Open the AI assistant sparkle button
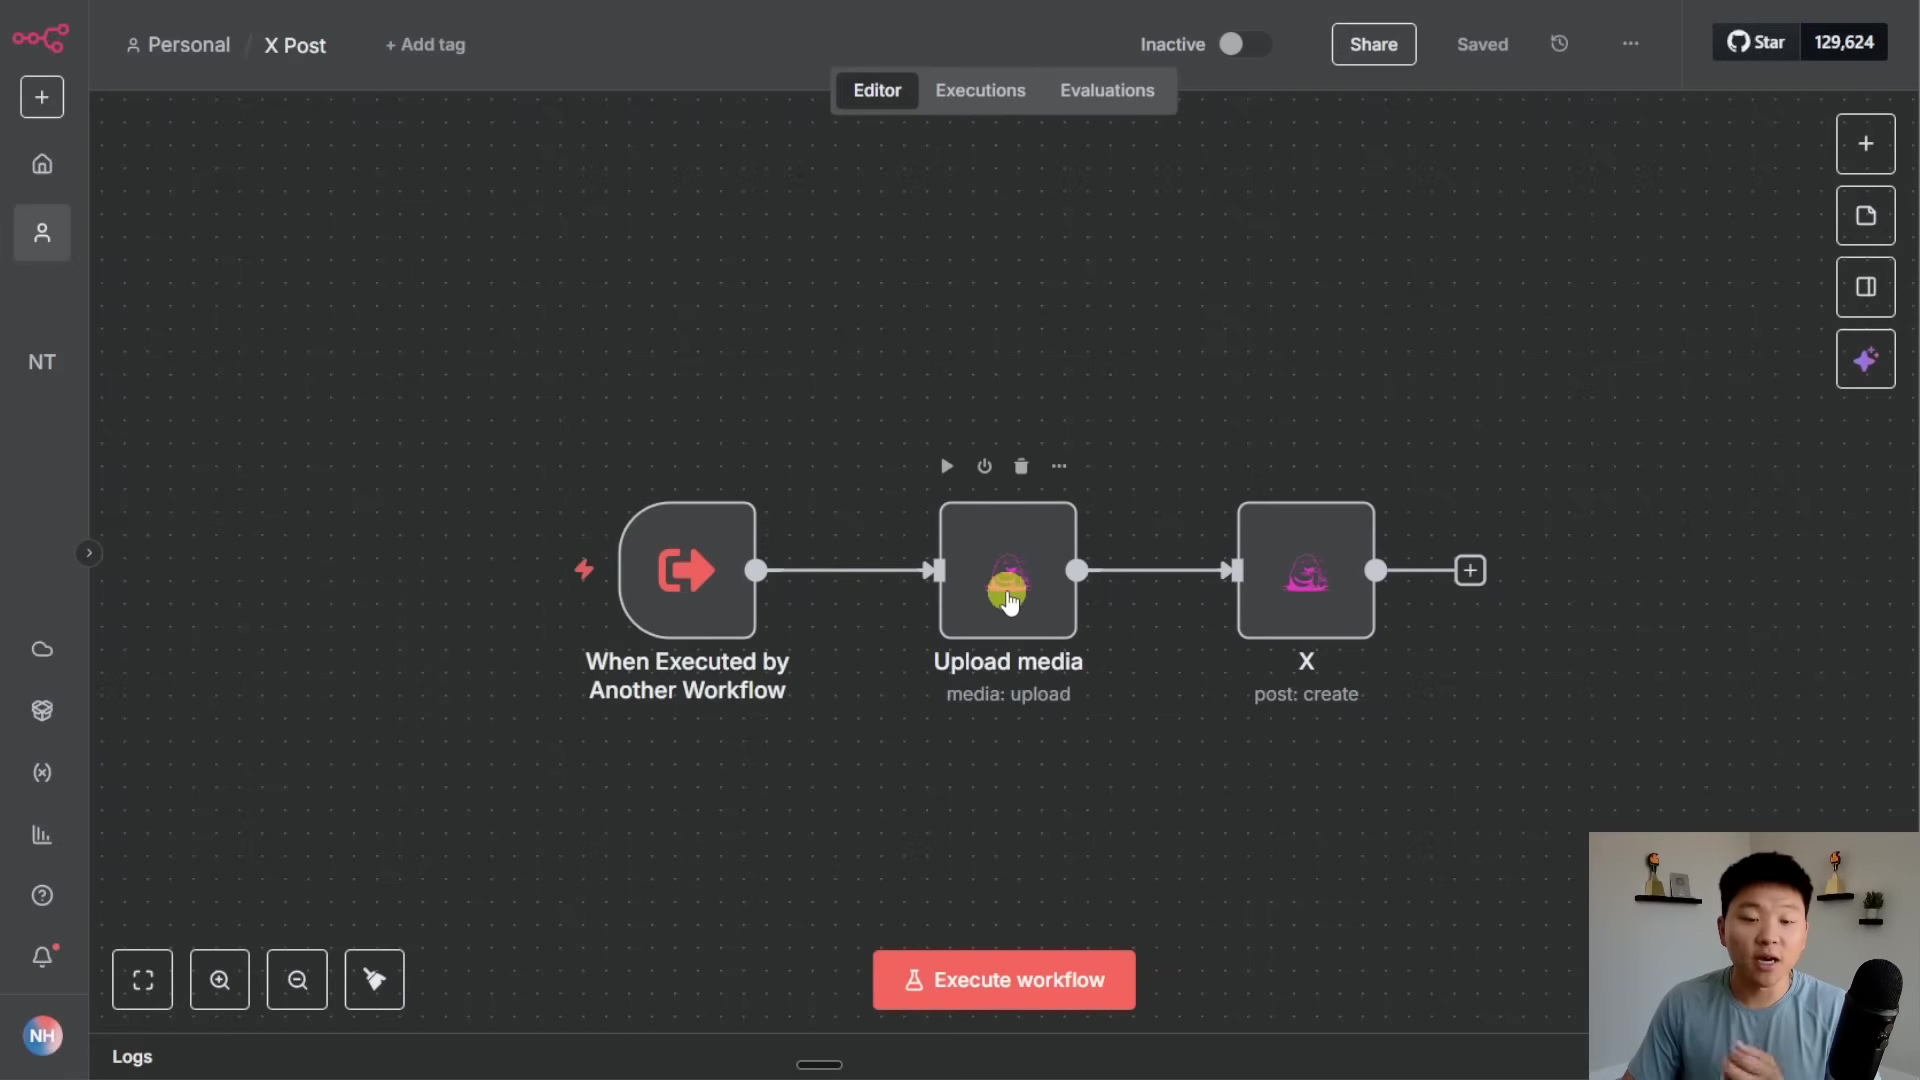 tap(1865, 360)
